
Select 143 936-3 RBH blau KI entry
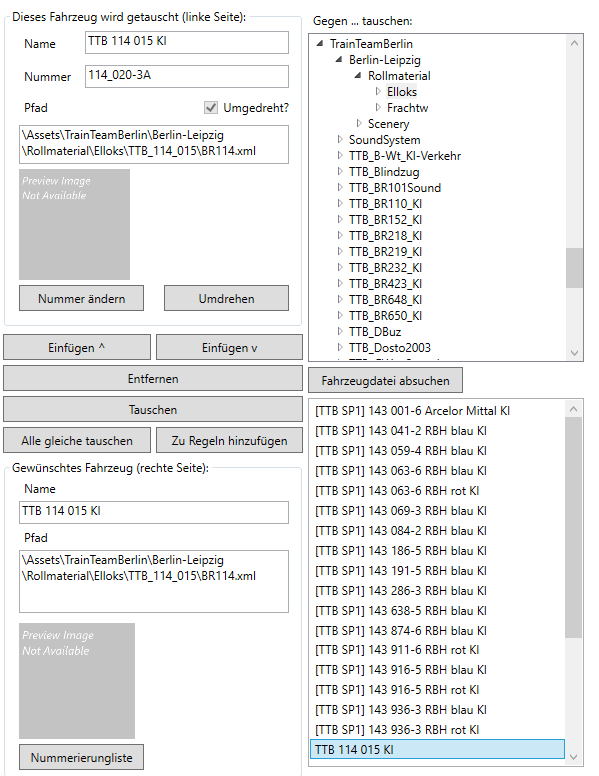437,710
